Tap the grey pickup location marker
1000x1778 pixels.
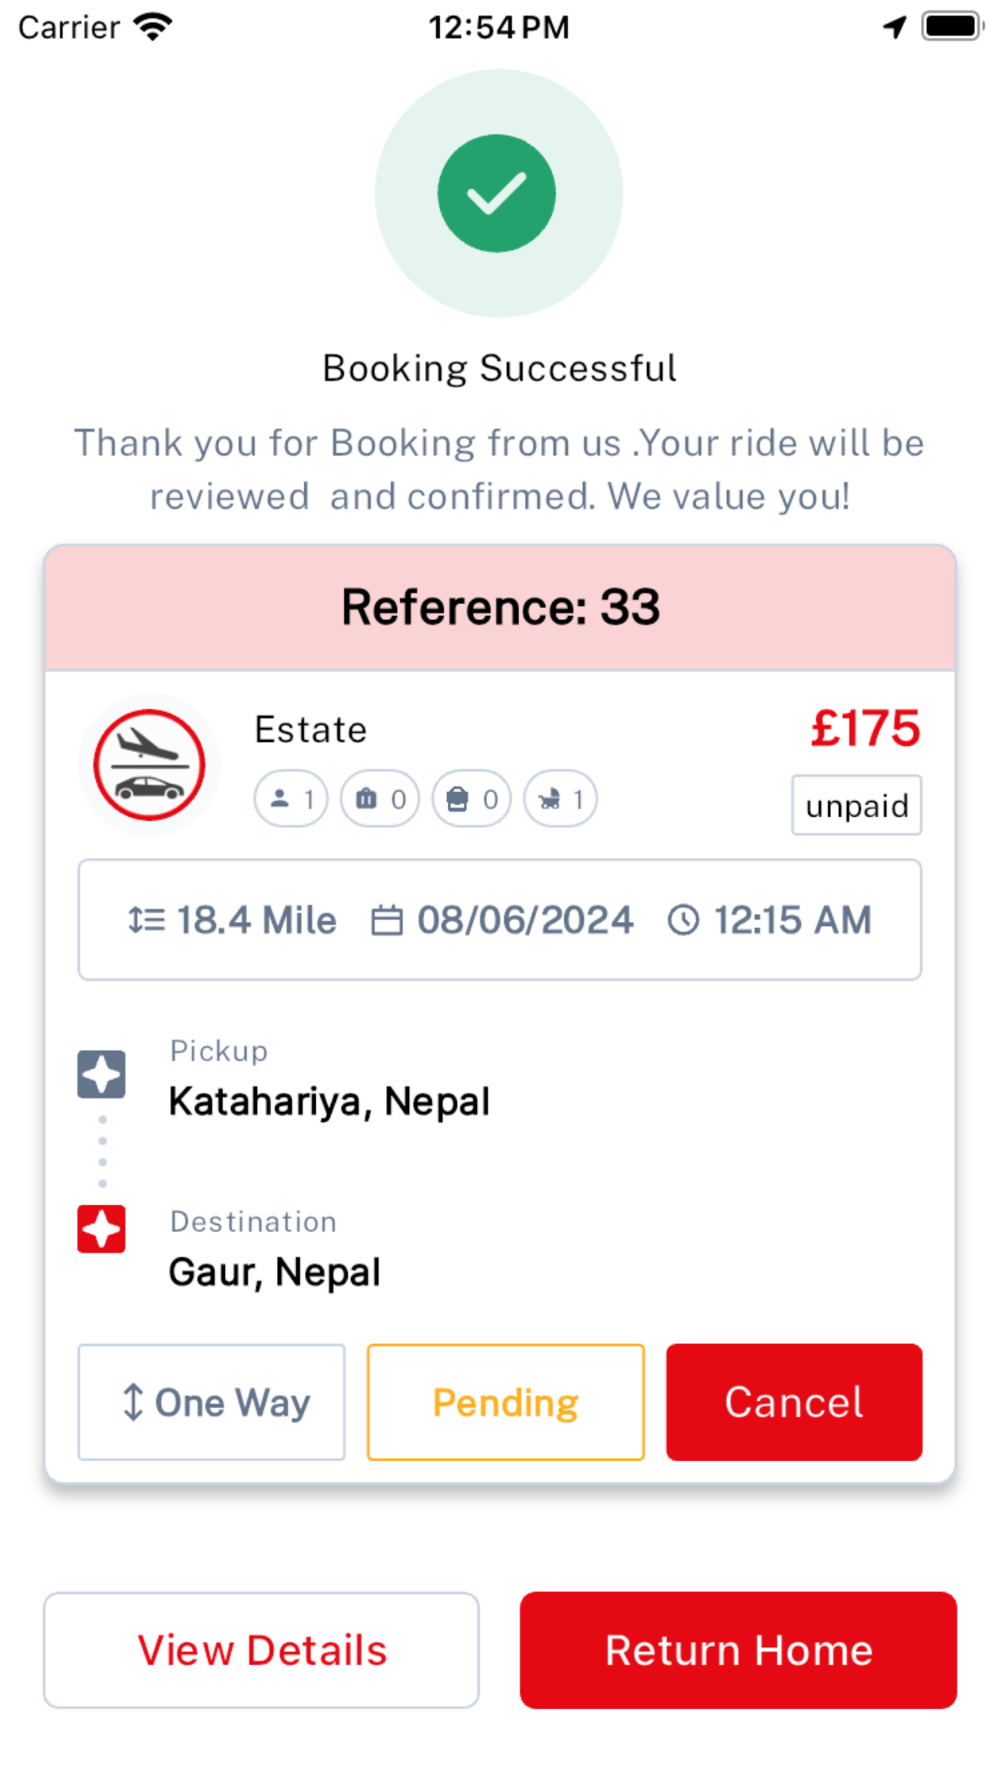102,1074
